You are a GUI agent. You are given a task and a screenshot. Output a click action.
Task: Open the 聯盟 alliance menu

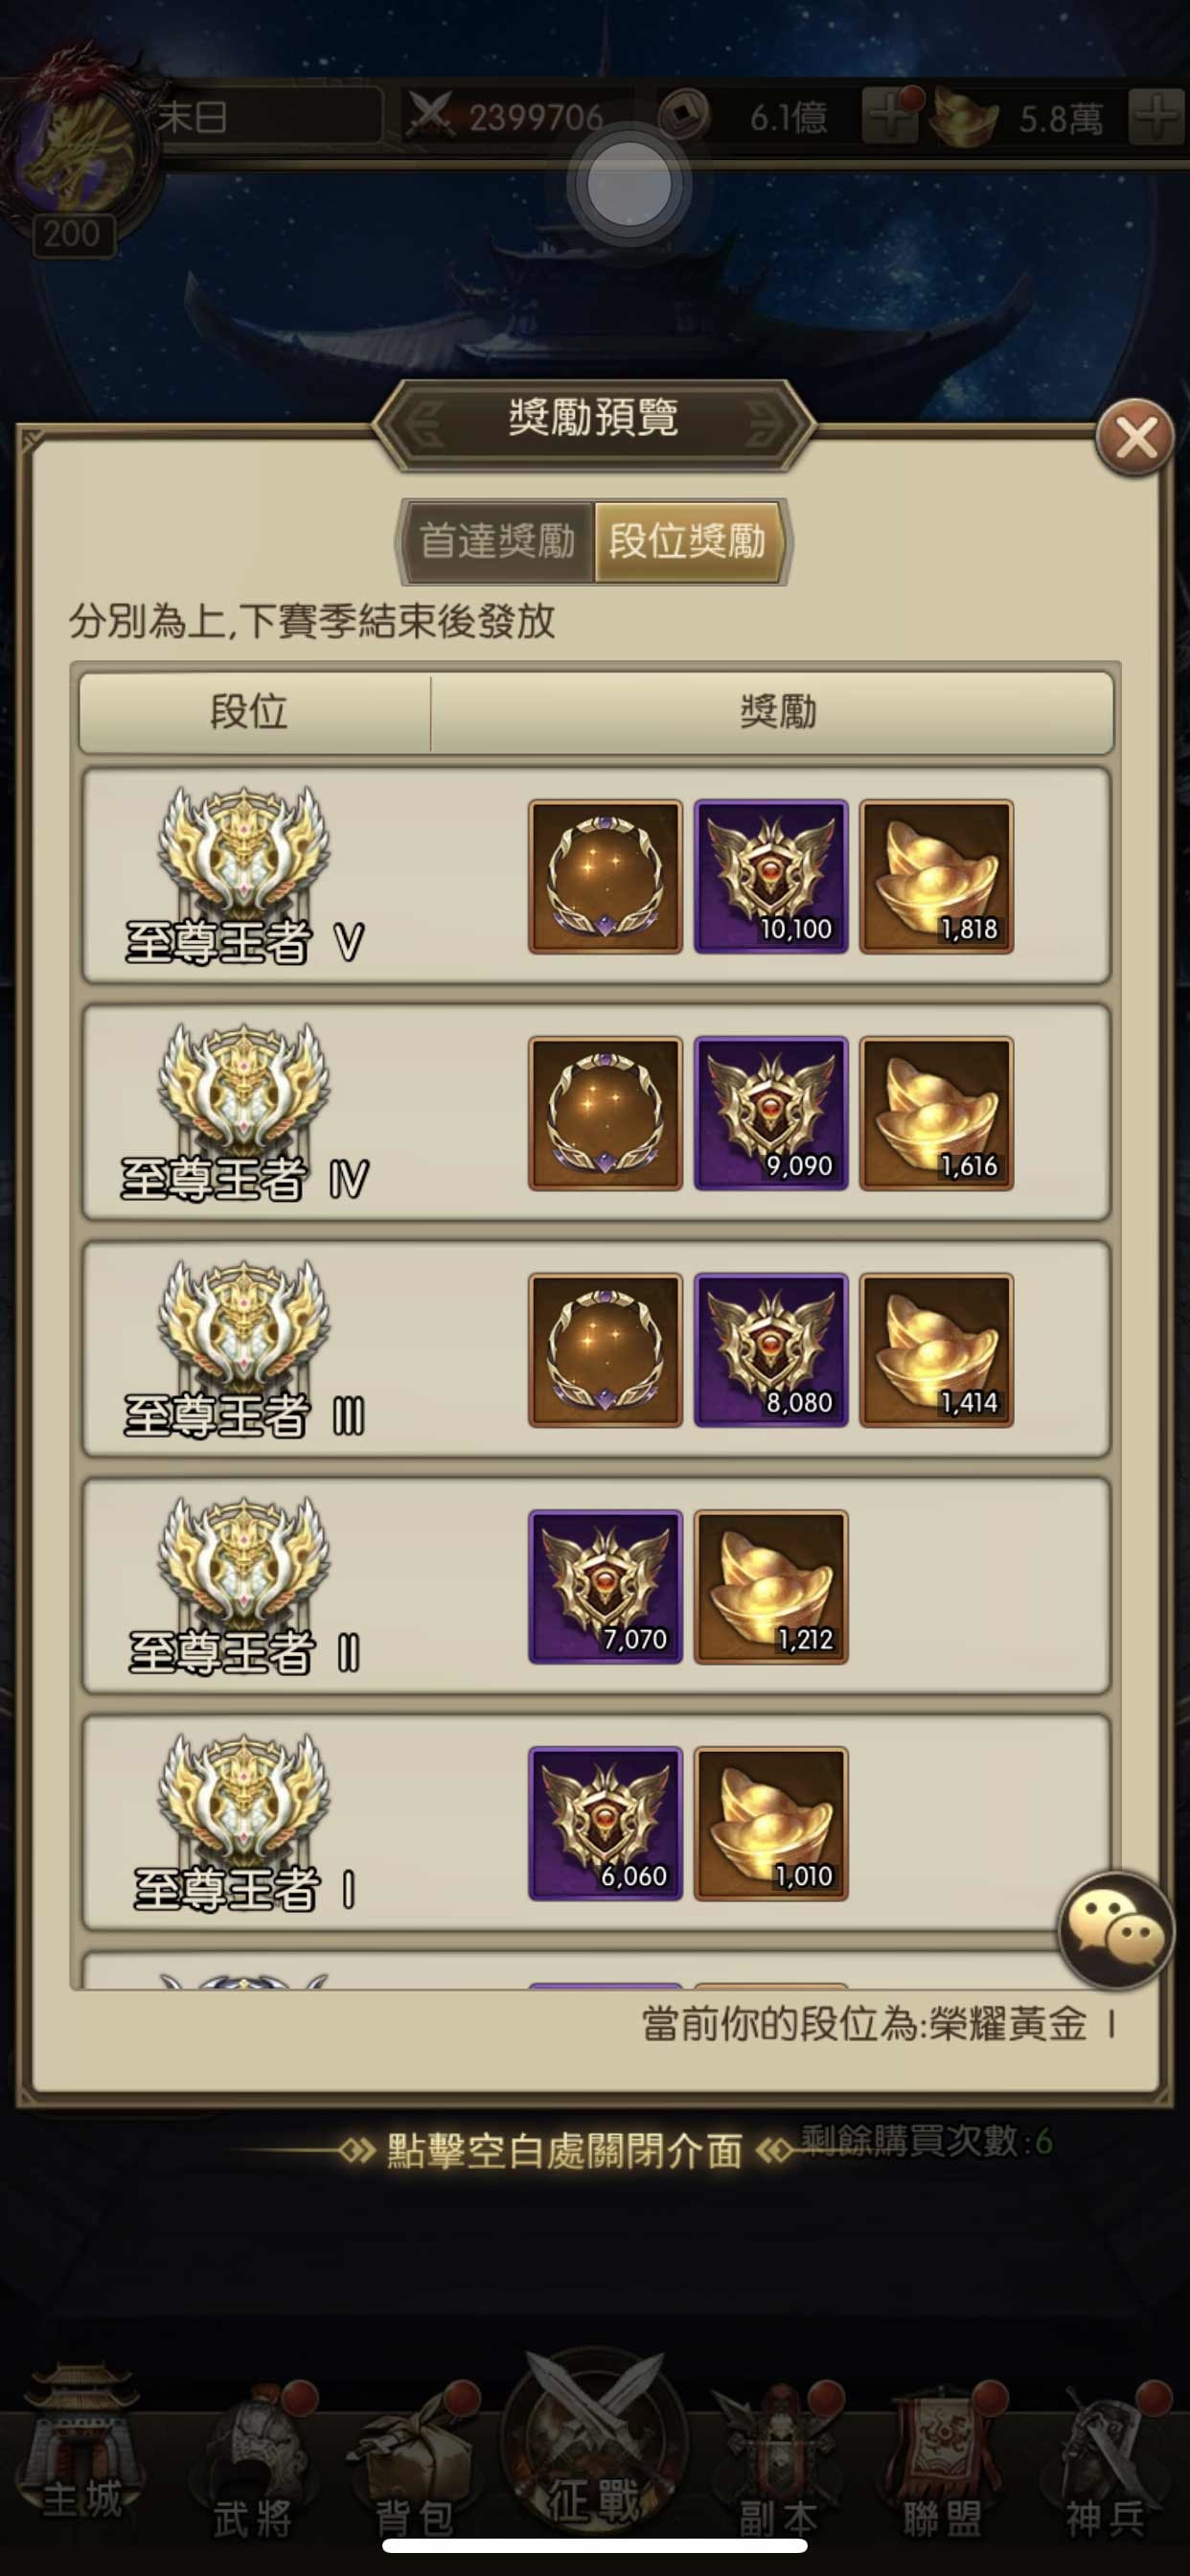[942, 2460]
